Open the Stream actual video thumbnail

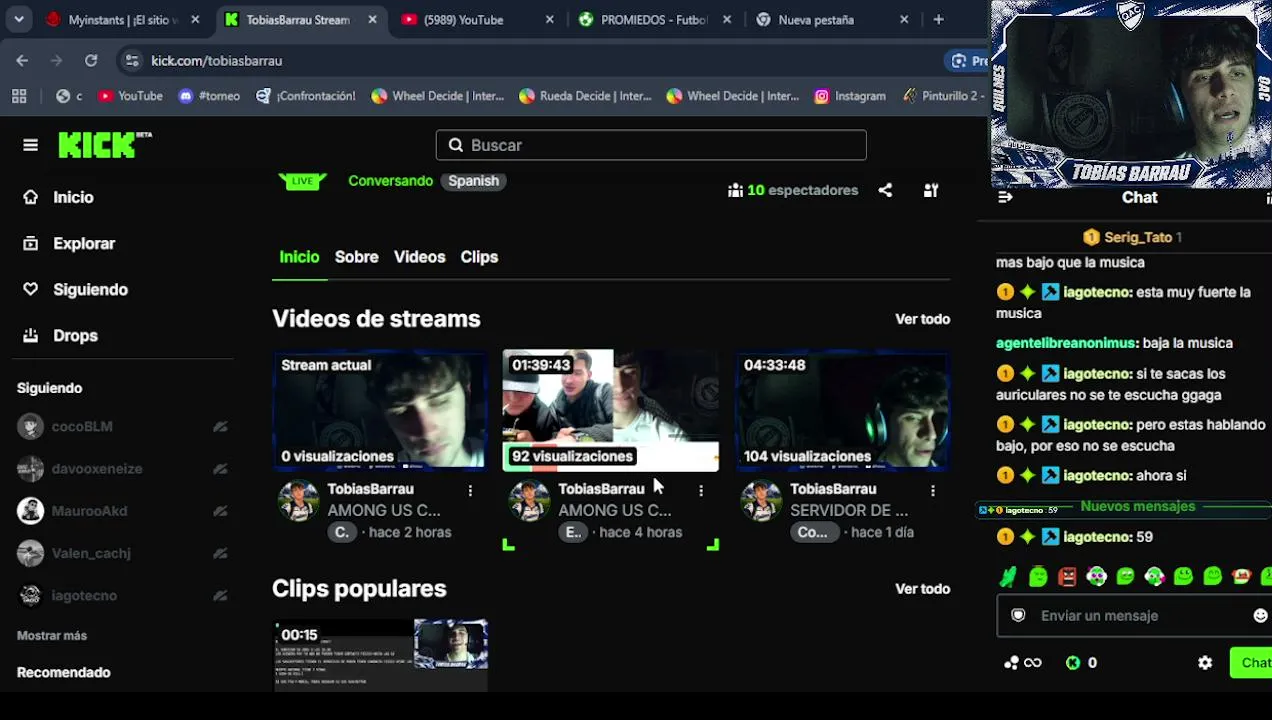tap(380, 410)
